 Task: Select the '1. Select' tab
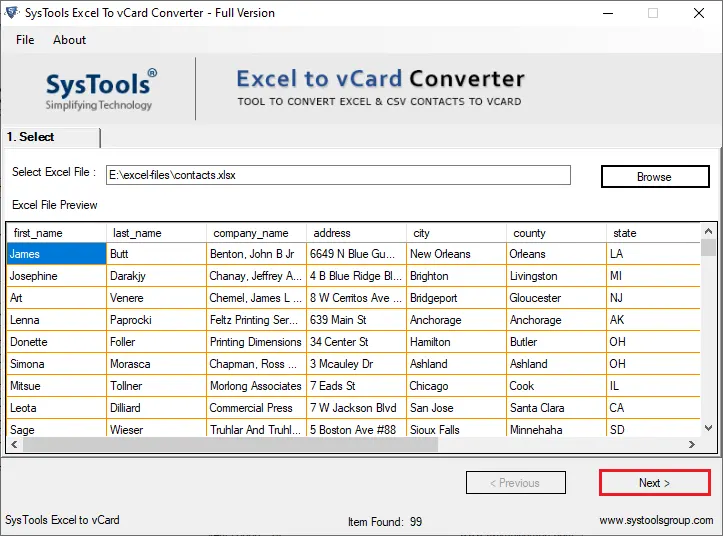tap(51, 137)
